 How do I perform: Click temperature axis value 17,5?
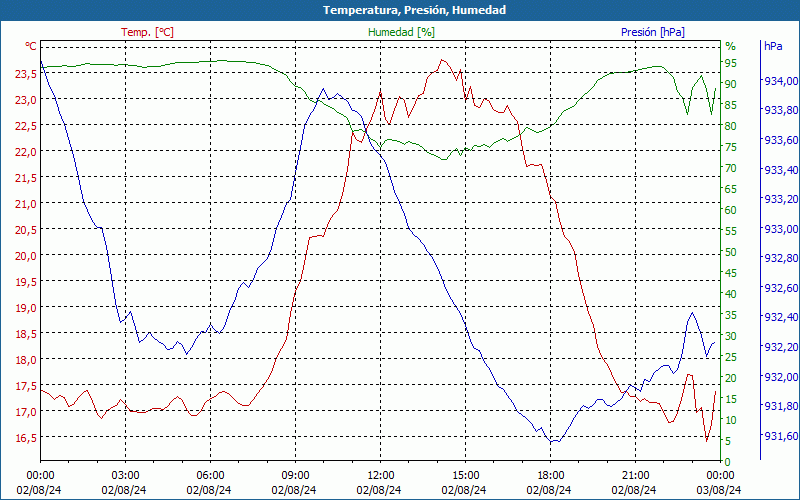pyautogui.click(x=26, y=386)
